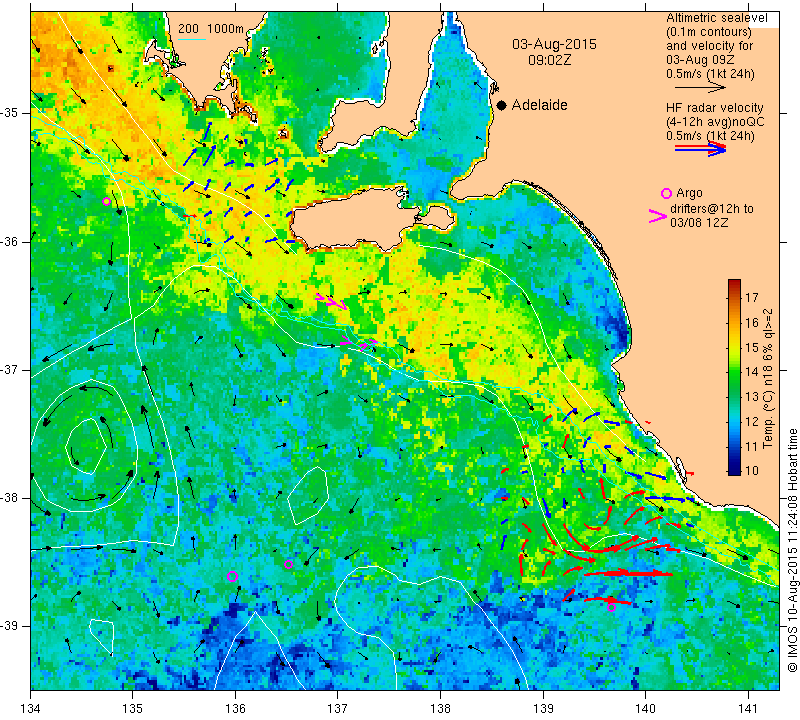Click the "Adelaide" city label
Viewport: 800px width, 720px height.
(539, 105)
